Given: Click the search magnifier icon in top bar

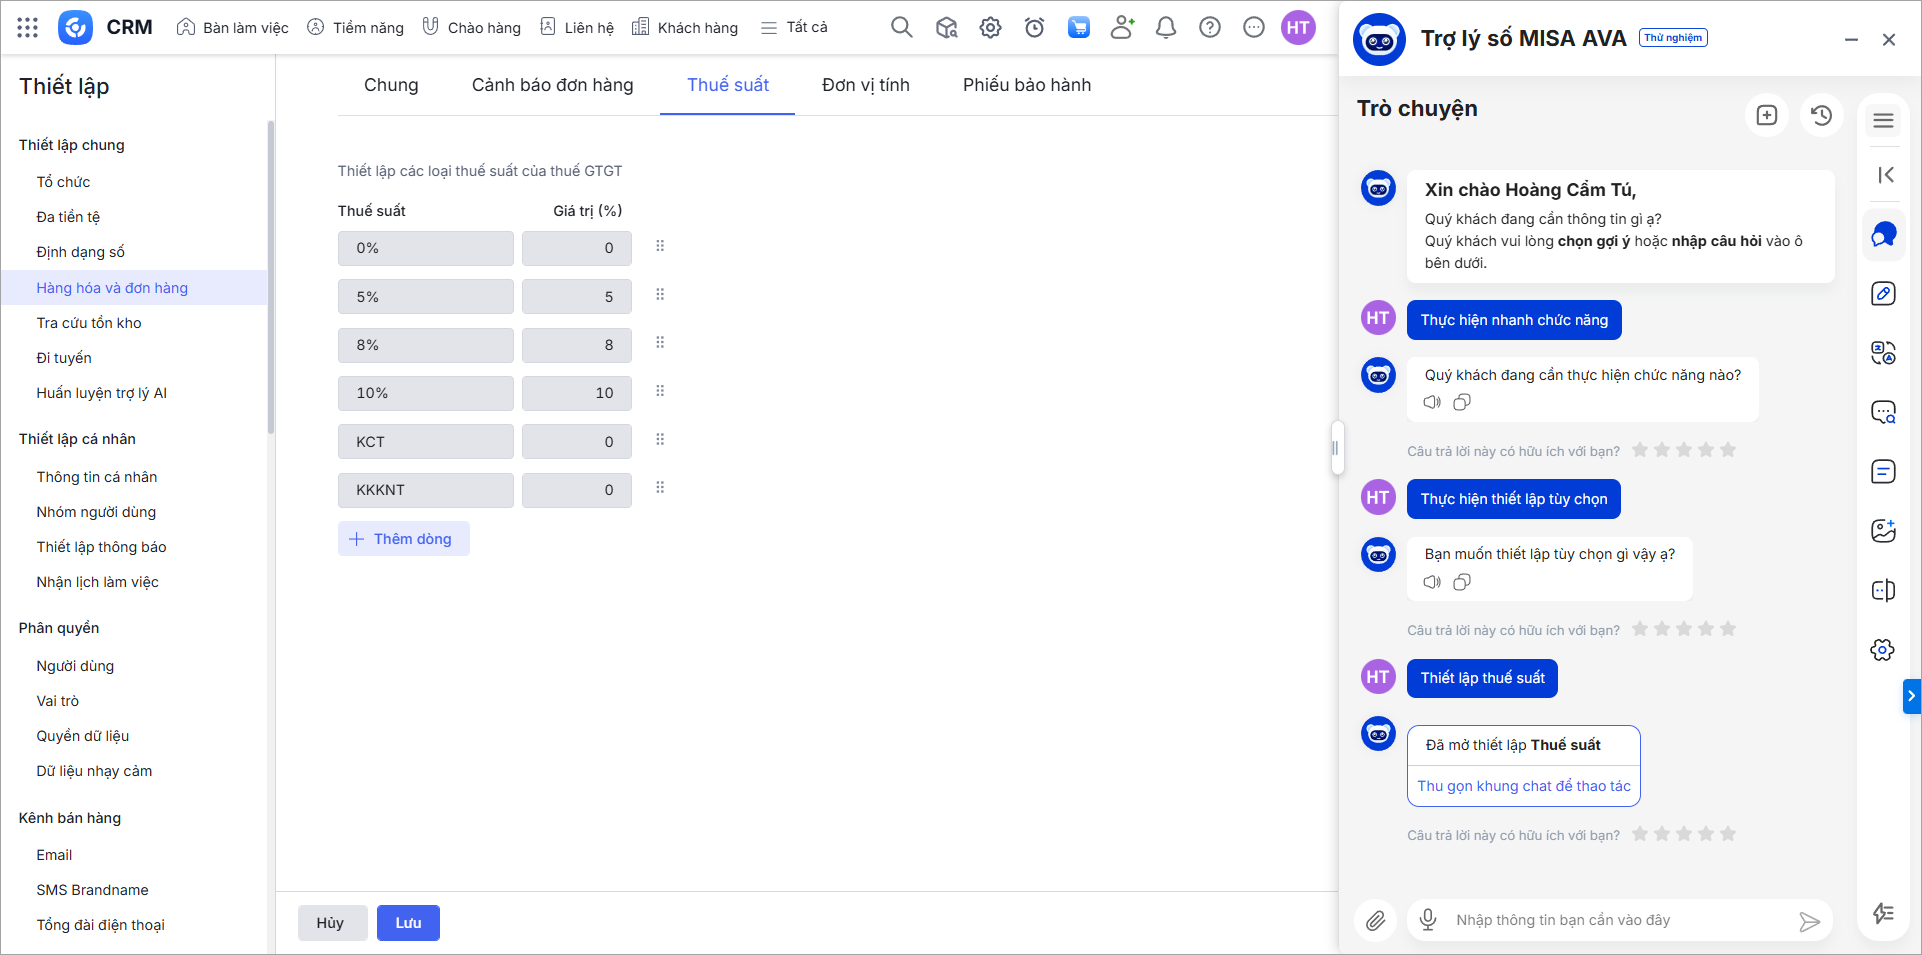Looking at the screenshot, I should pos(901,27).
